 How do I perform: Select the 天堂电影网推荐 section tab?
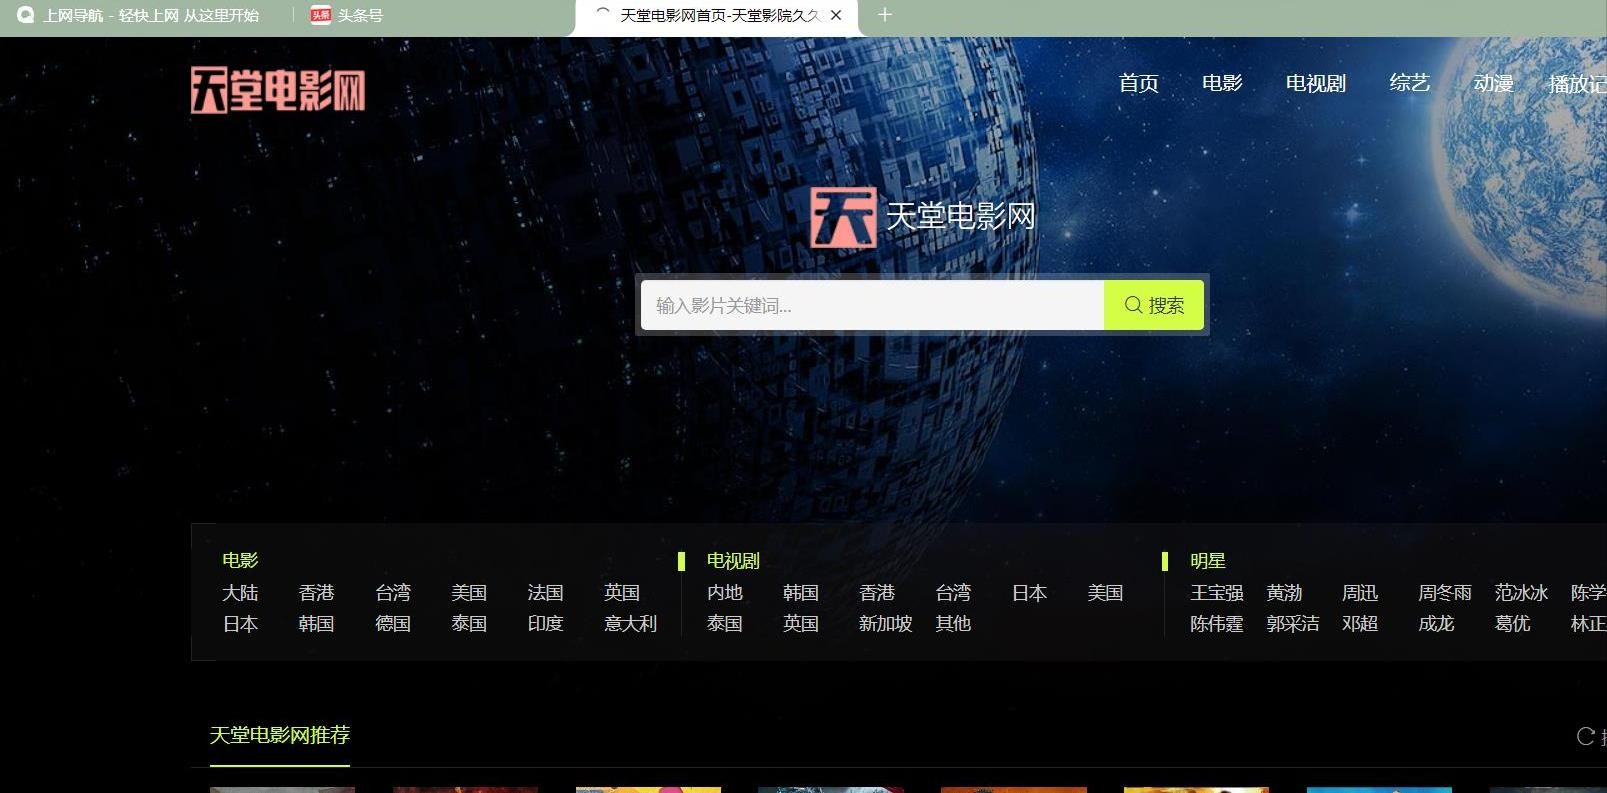tap(279, 735)
